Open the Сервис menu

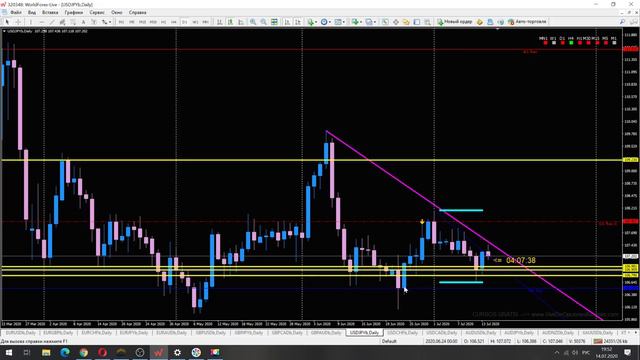point(97,13)
